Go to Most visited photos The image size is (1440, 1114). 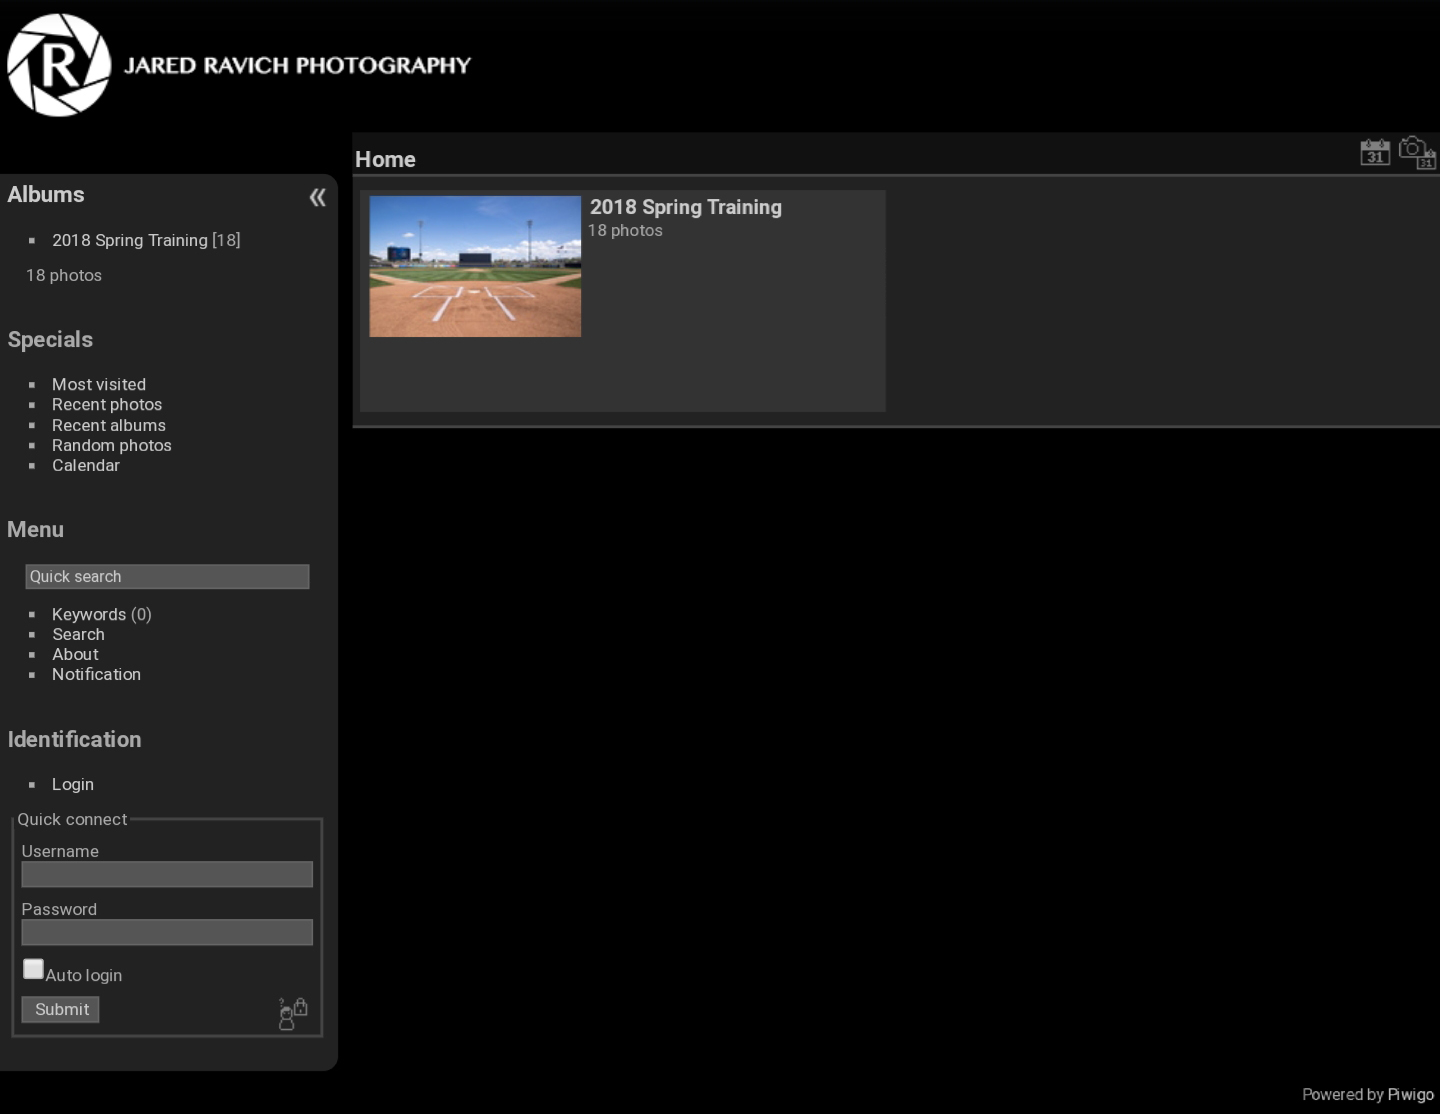pyautogui.click(x=99, y=384)
